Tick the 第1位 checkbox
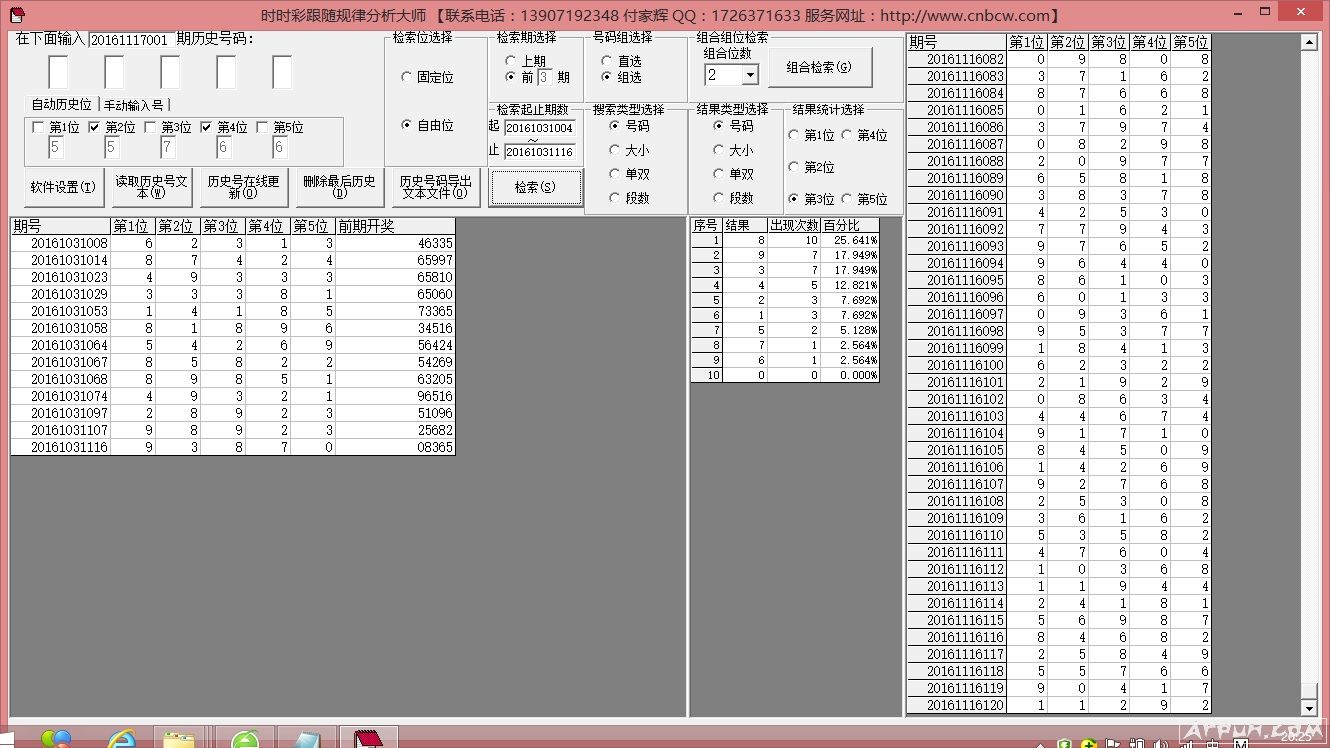1330x748 pixels. [x=38, y=127]
